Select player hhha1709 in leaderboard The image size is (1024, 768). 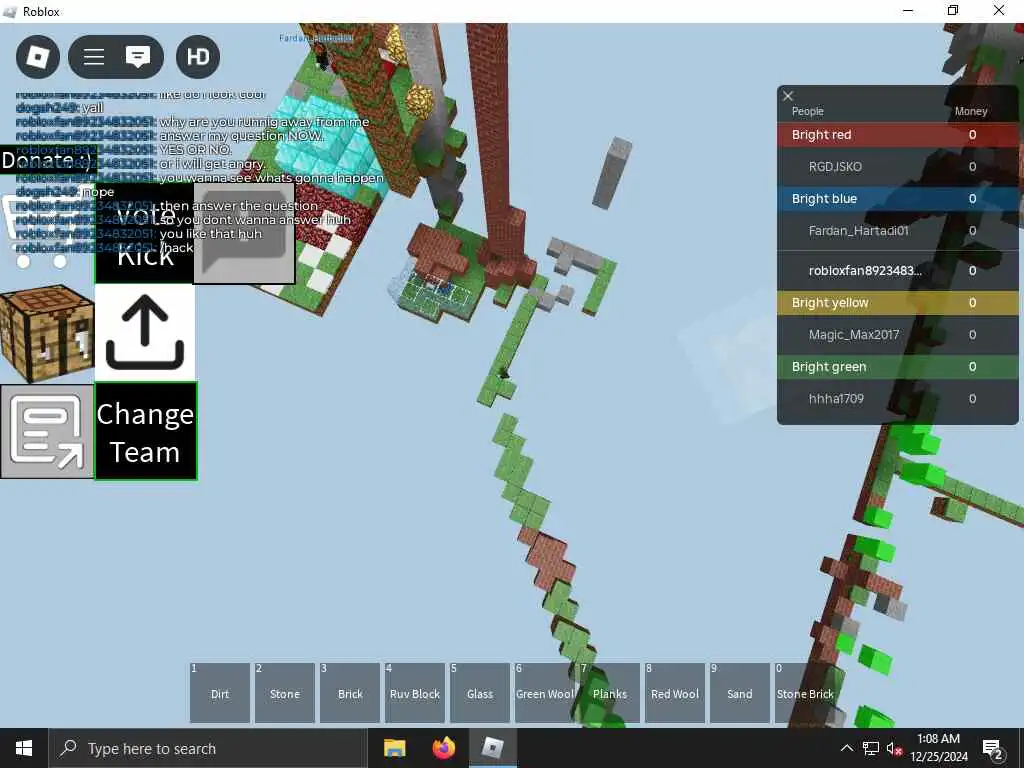point(898,398)
